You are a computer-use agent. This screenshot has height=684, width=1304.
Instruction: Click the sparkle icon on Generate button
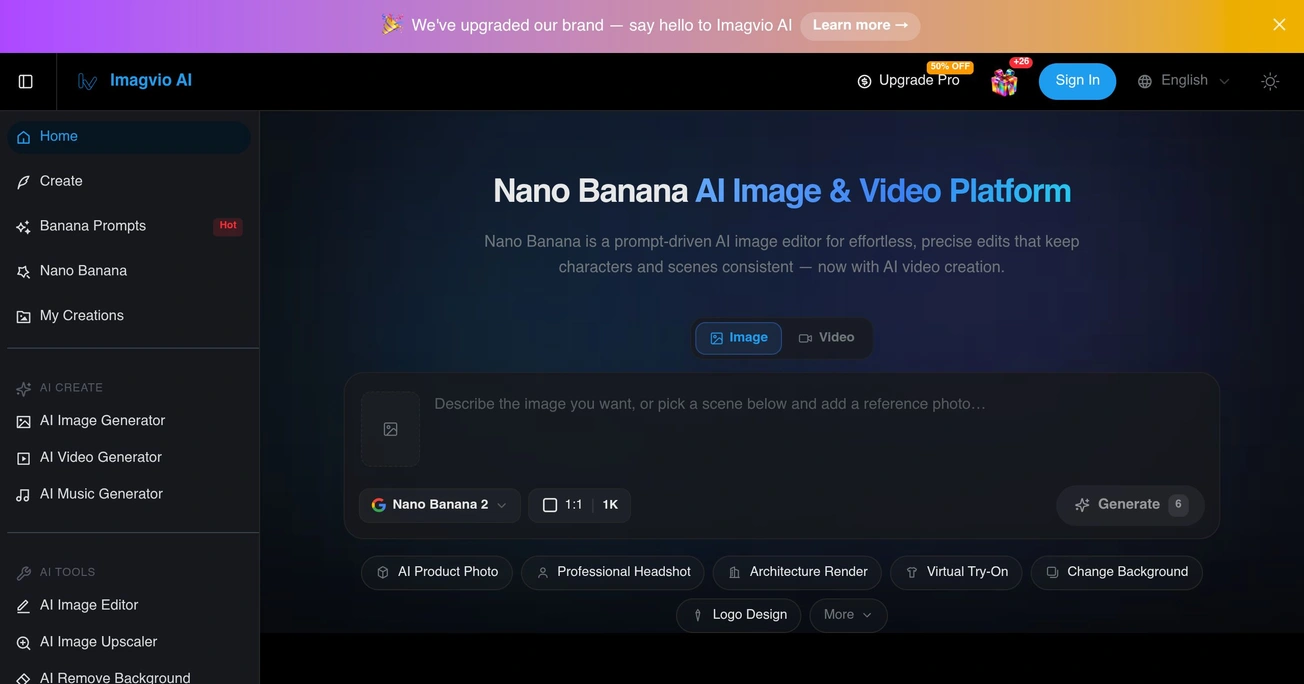(1082, 506)
